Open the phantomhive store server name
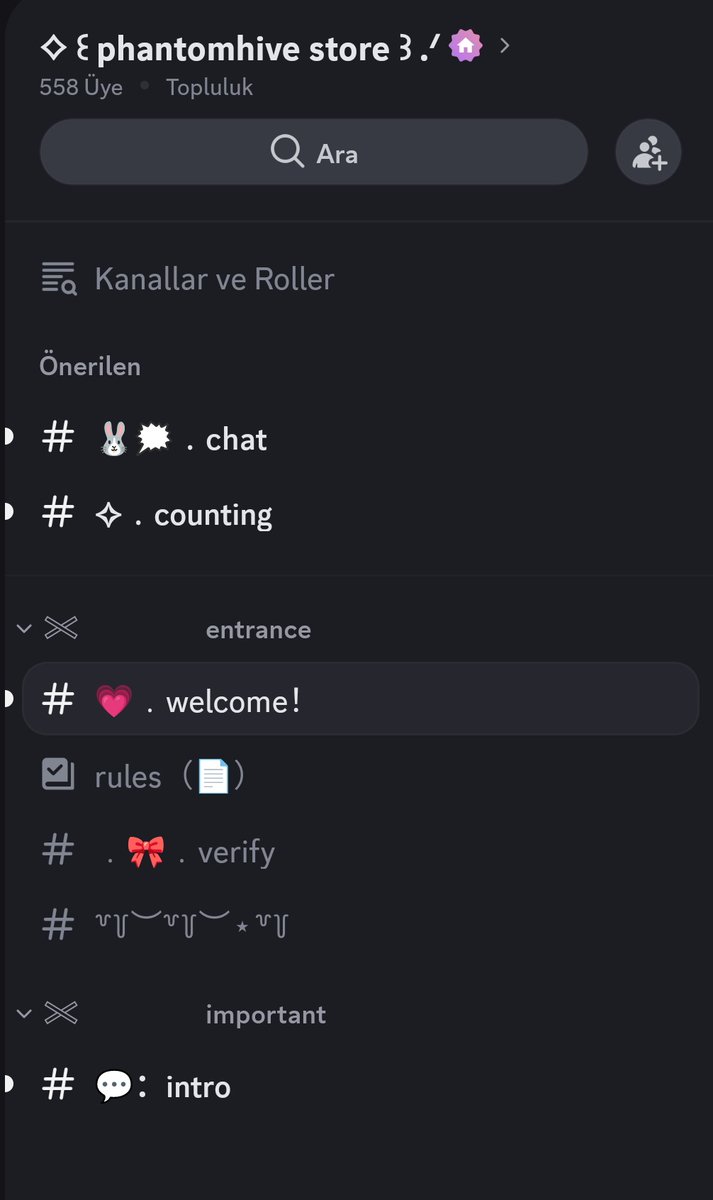Screen dimensions: 713x1200 click(242, 48)
